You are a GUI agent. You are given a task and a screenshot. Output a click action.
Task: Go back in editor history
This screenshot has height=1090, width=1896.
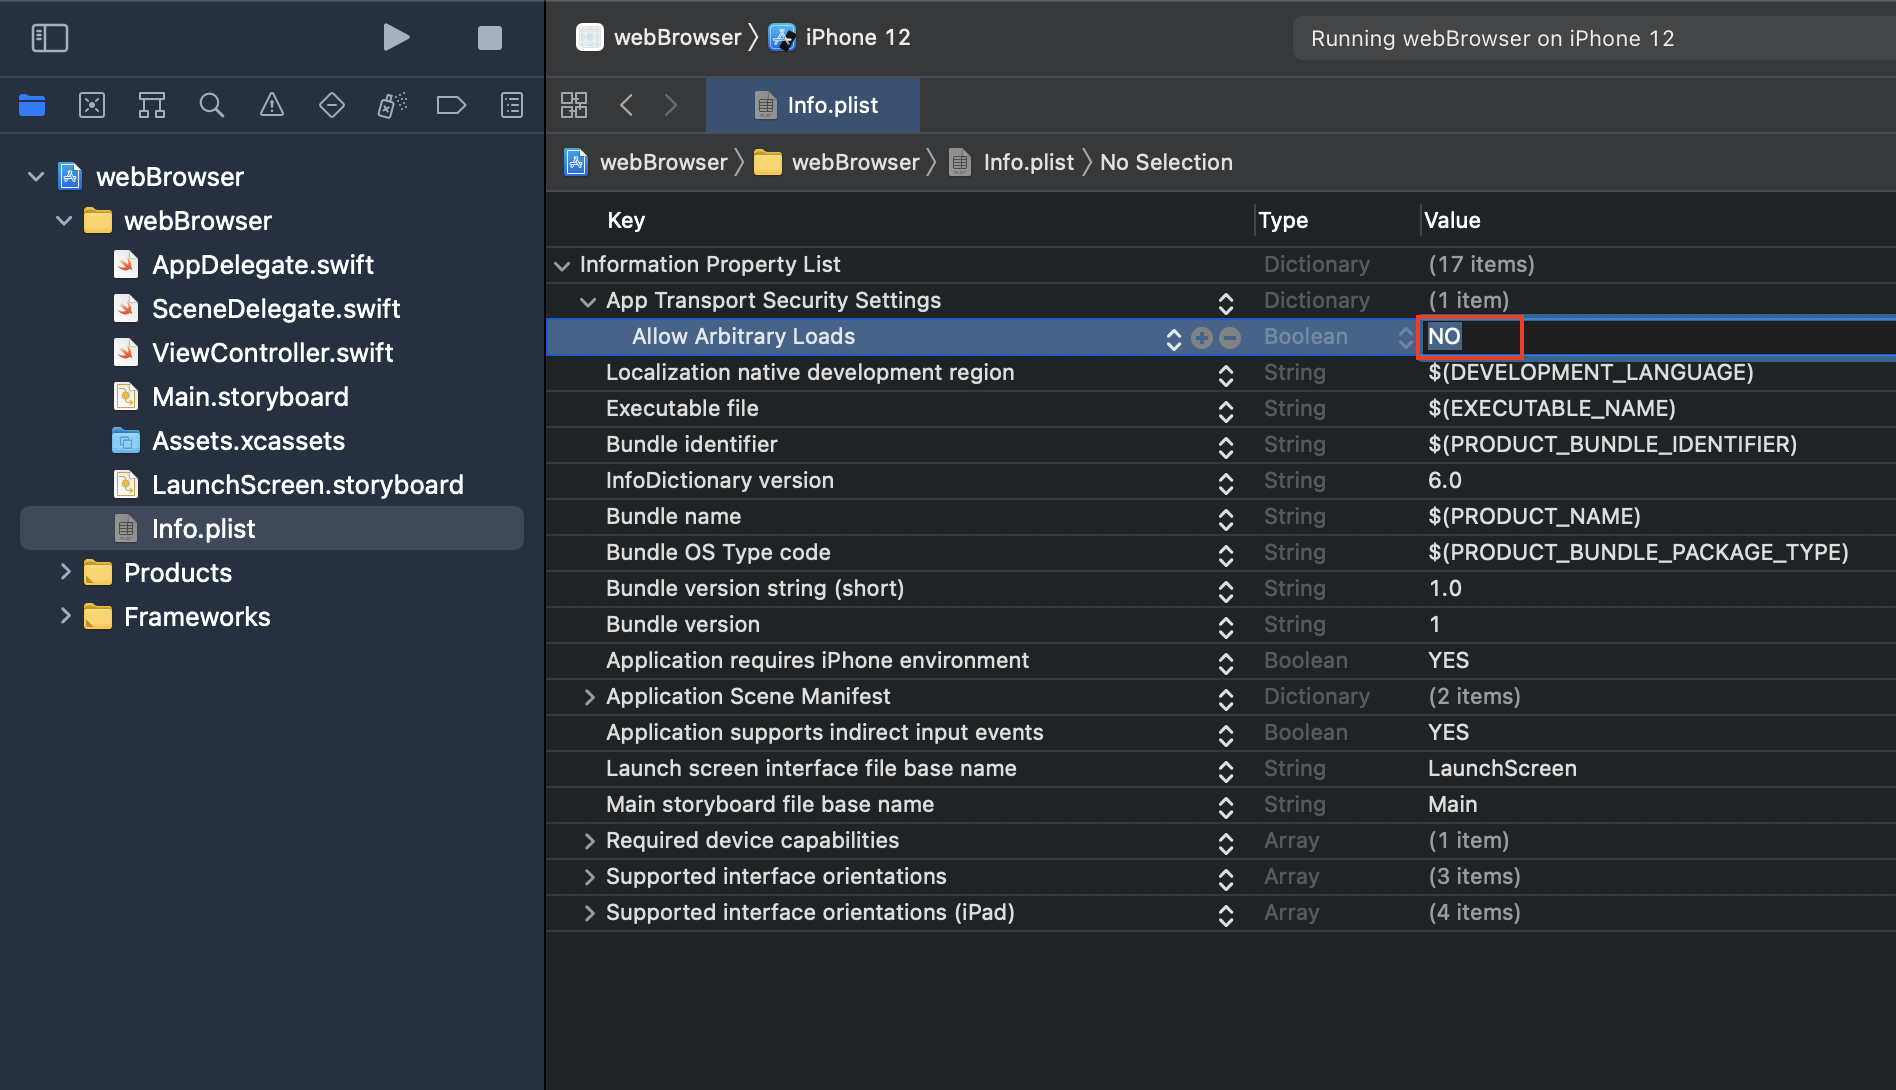627,105
